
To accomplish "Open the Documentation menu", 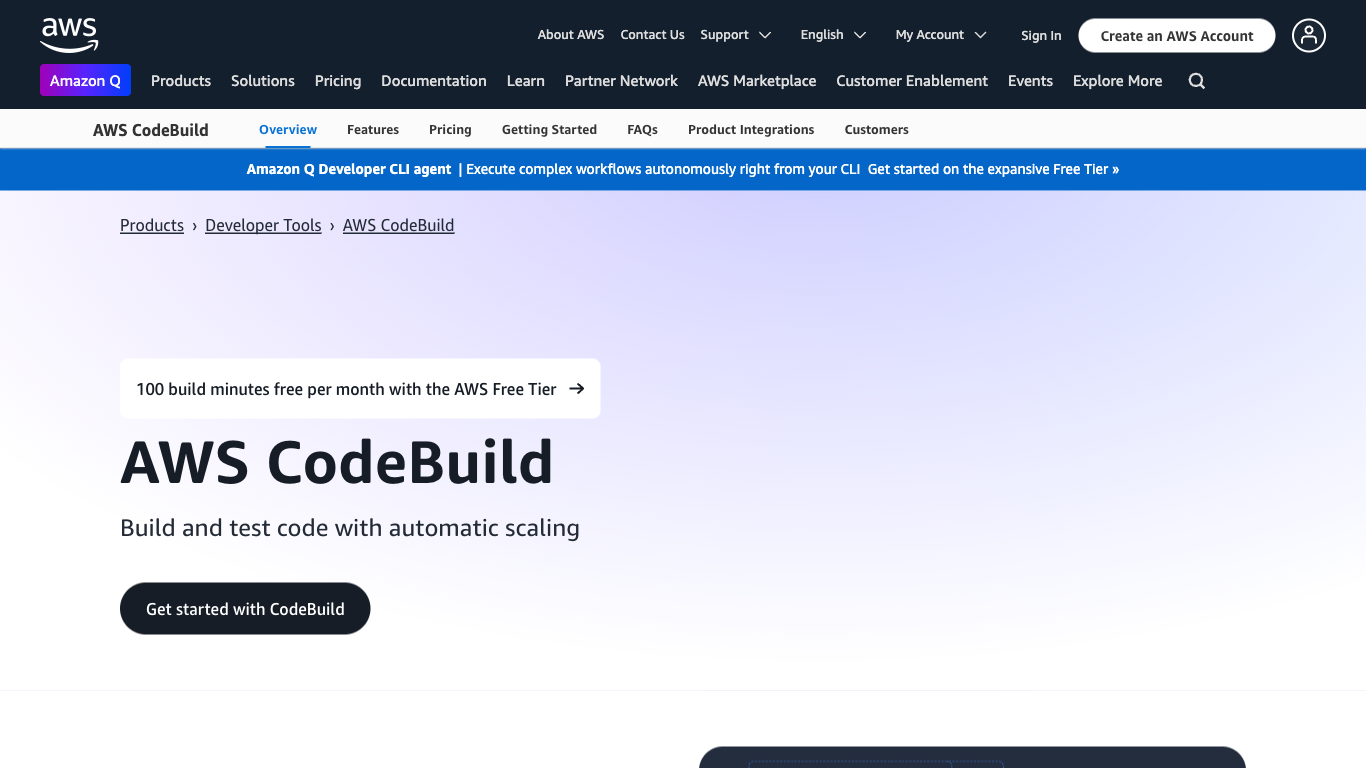I will [x=434, y=81].
